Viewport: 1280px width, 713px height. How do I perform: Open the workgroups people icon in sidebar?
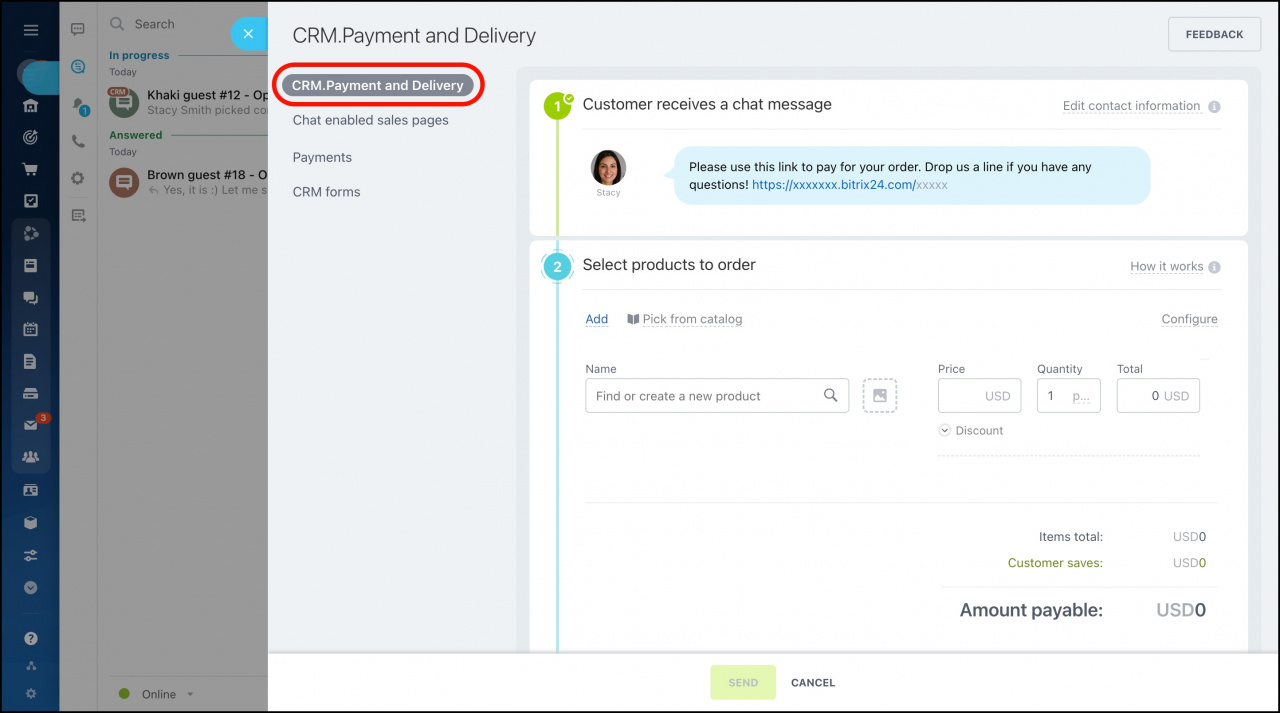point(31,457)
